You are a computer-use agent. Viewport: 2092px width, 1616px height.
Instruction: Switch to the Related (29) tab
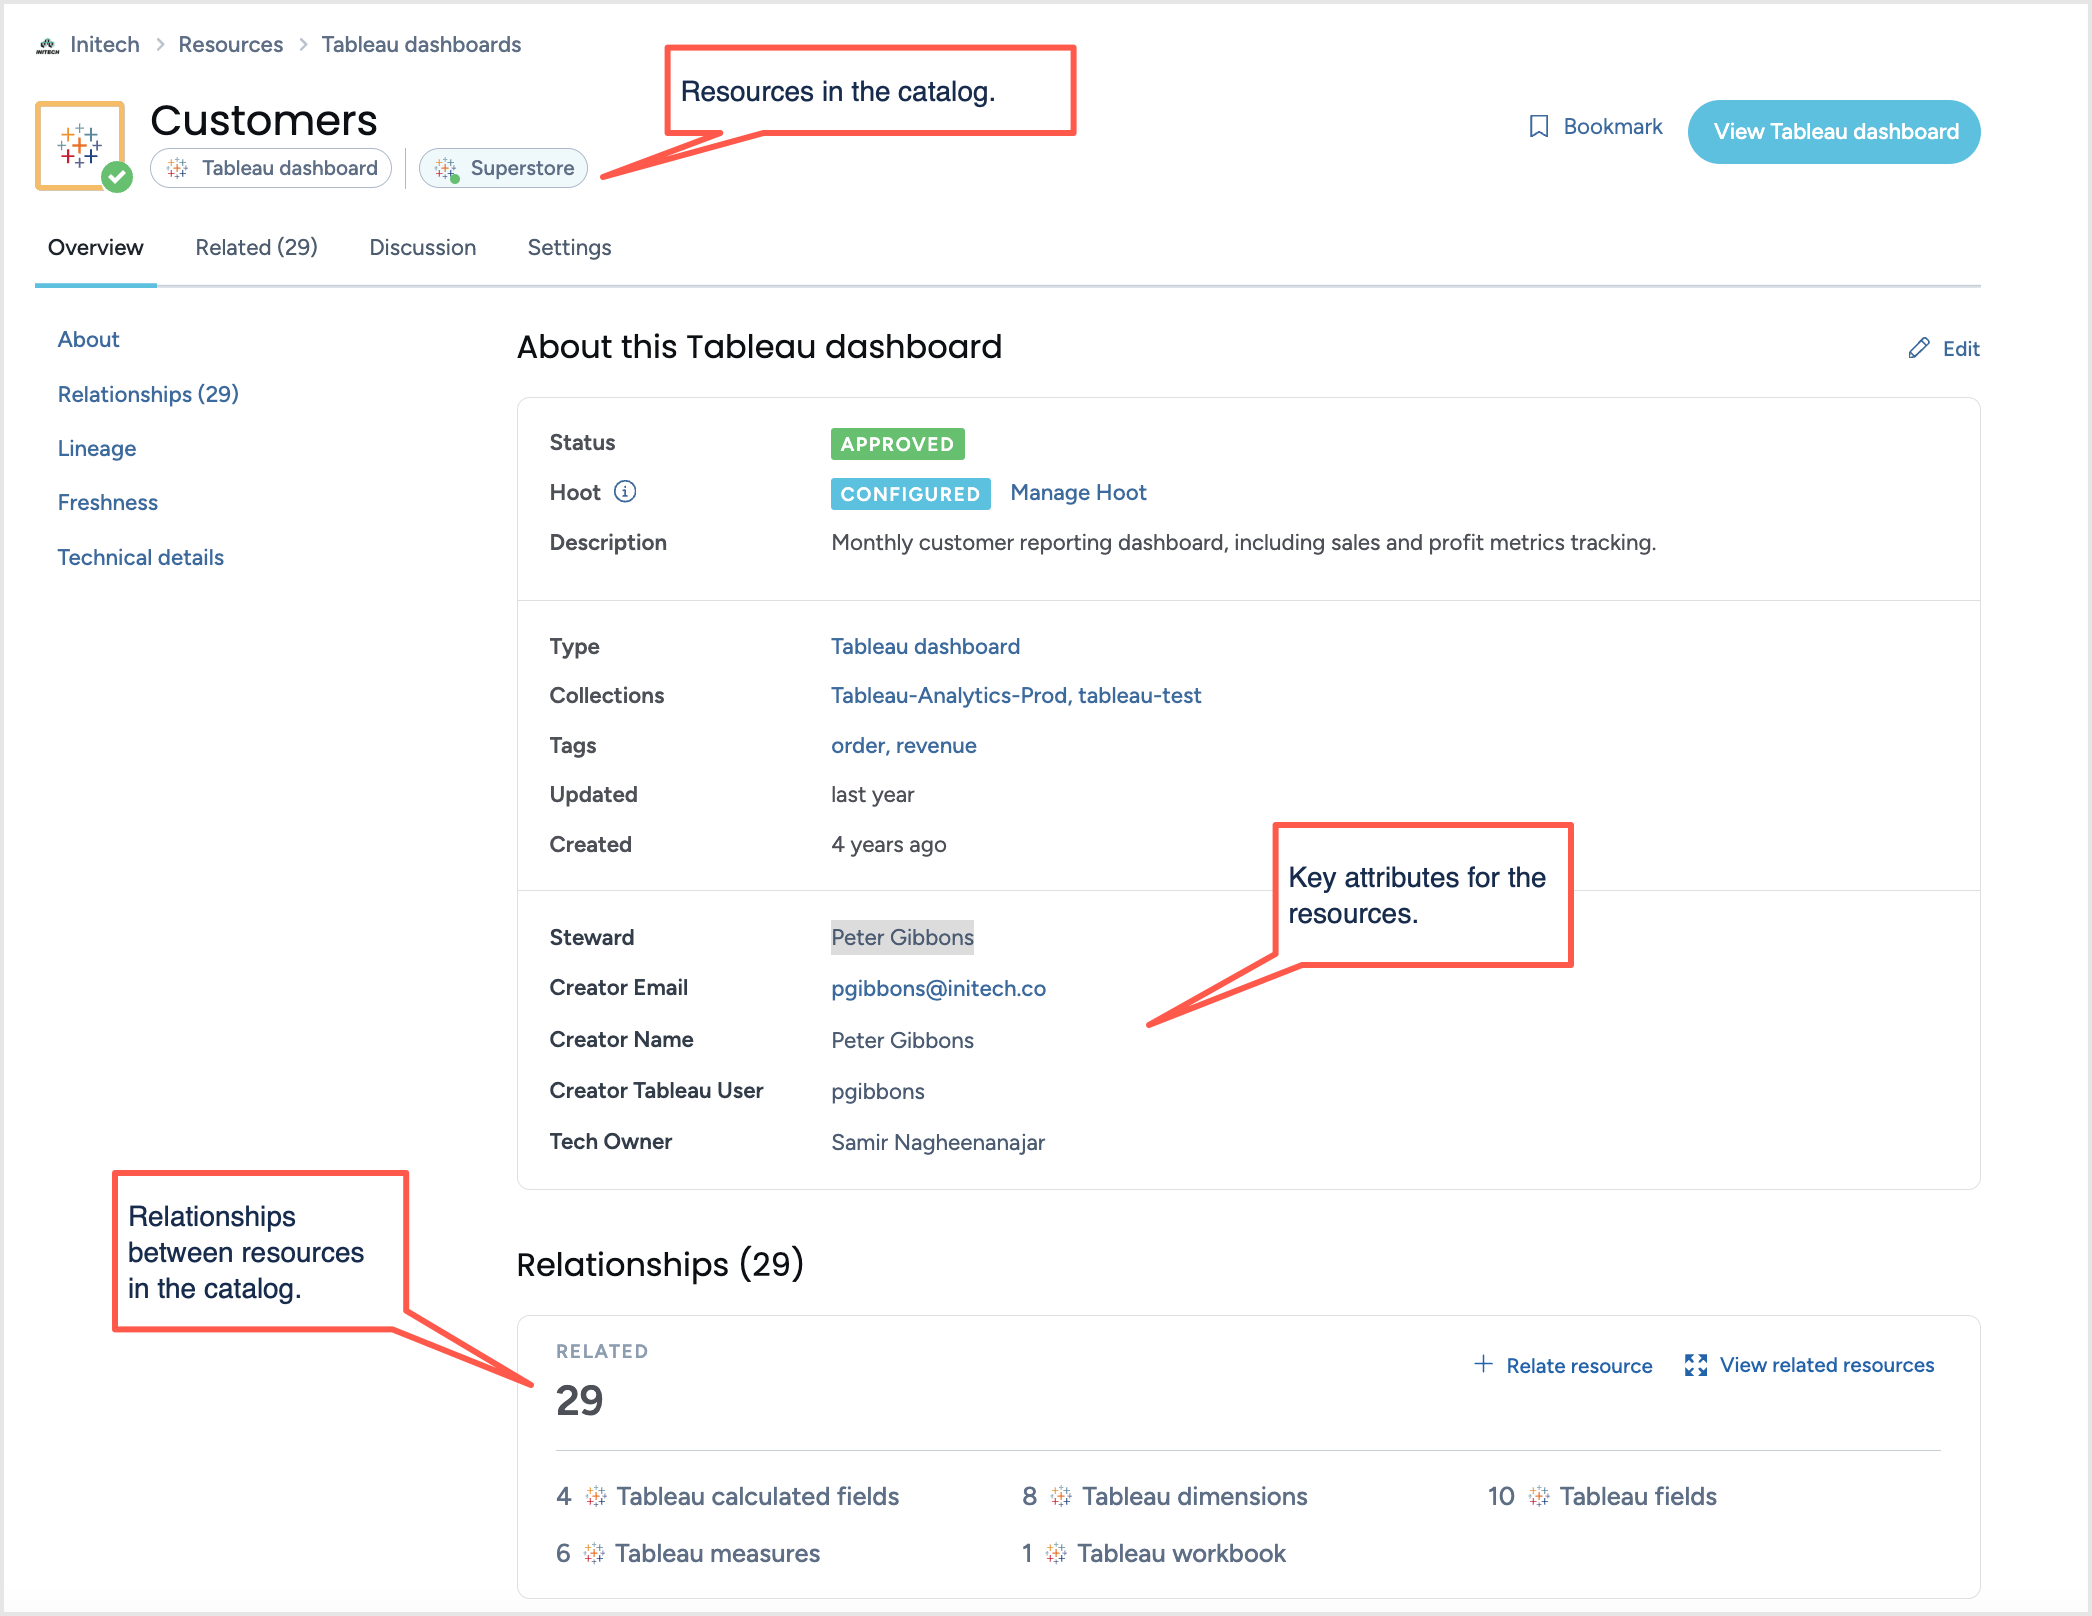[256, 248]
